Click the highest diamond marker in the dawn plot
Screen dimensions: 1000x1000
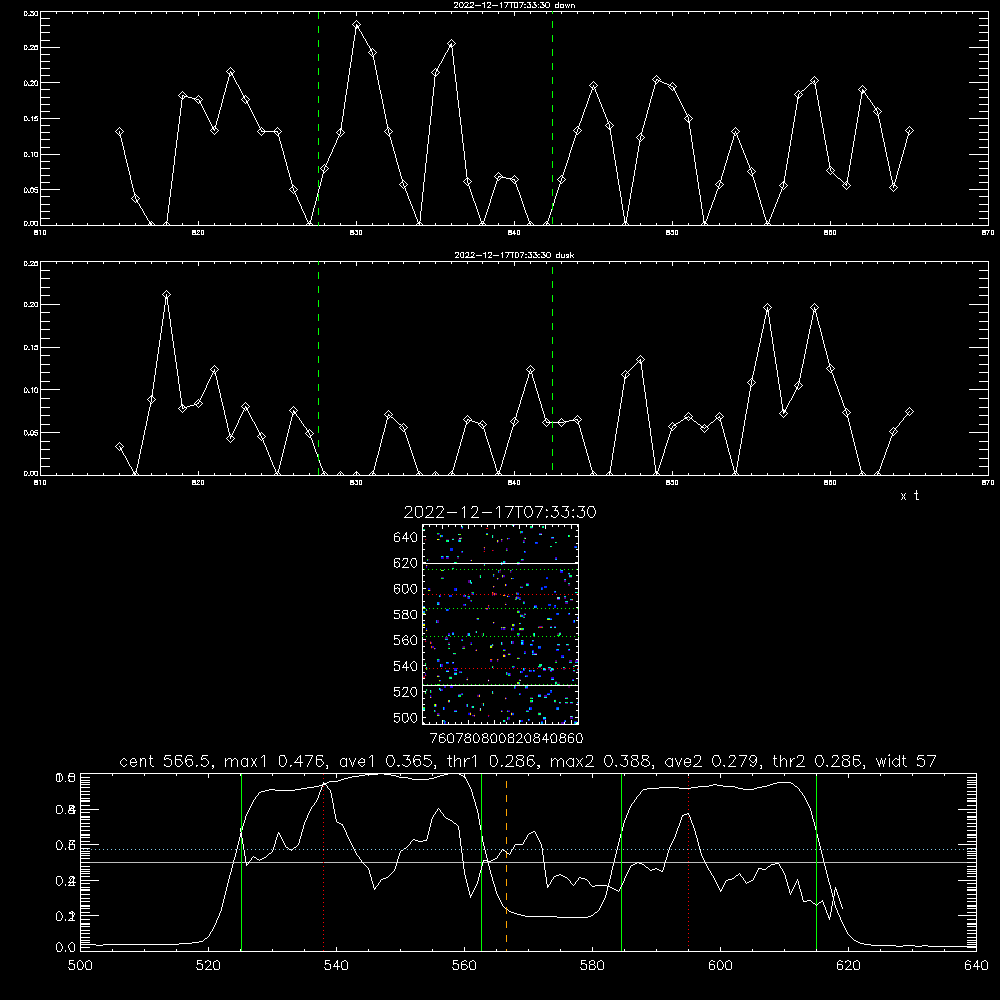[357, 25]
